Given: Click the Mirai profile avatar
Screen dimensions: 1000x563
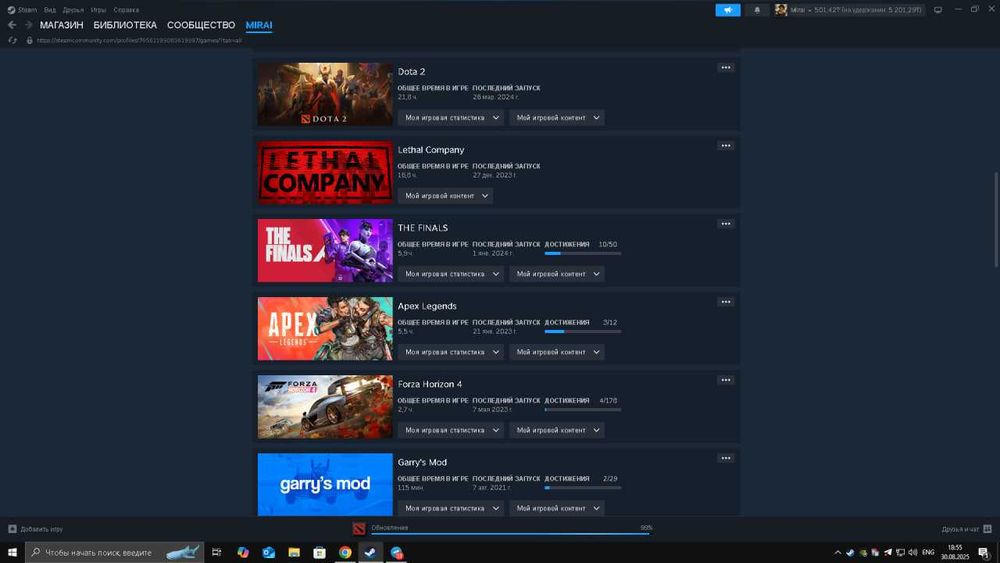Looking at the screenshot, I should (x=781, y=10).
